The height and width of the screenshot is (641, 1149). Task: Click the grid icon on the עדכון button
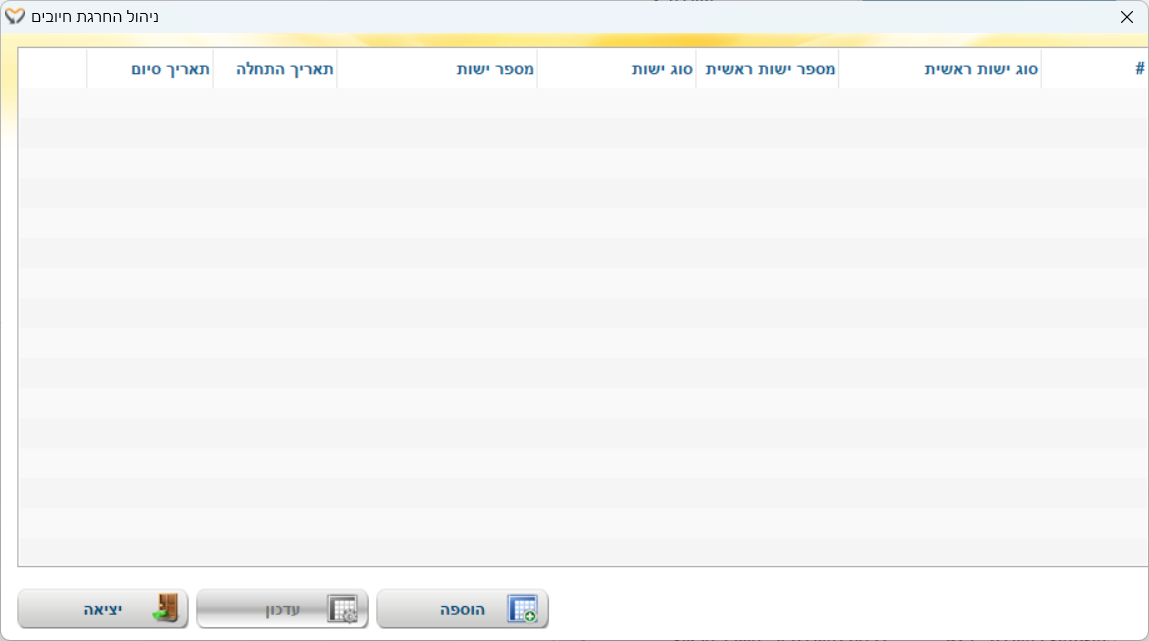tap(343, 609)
